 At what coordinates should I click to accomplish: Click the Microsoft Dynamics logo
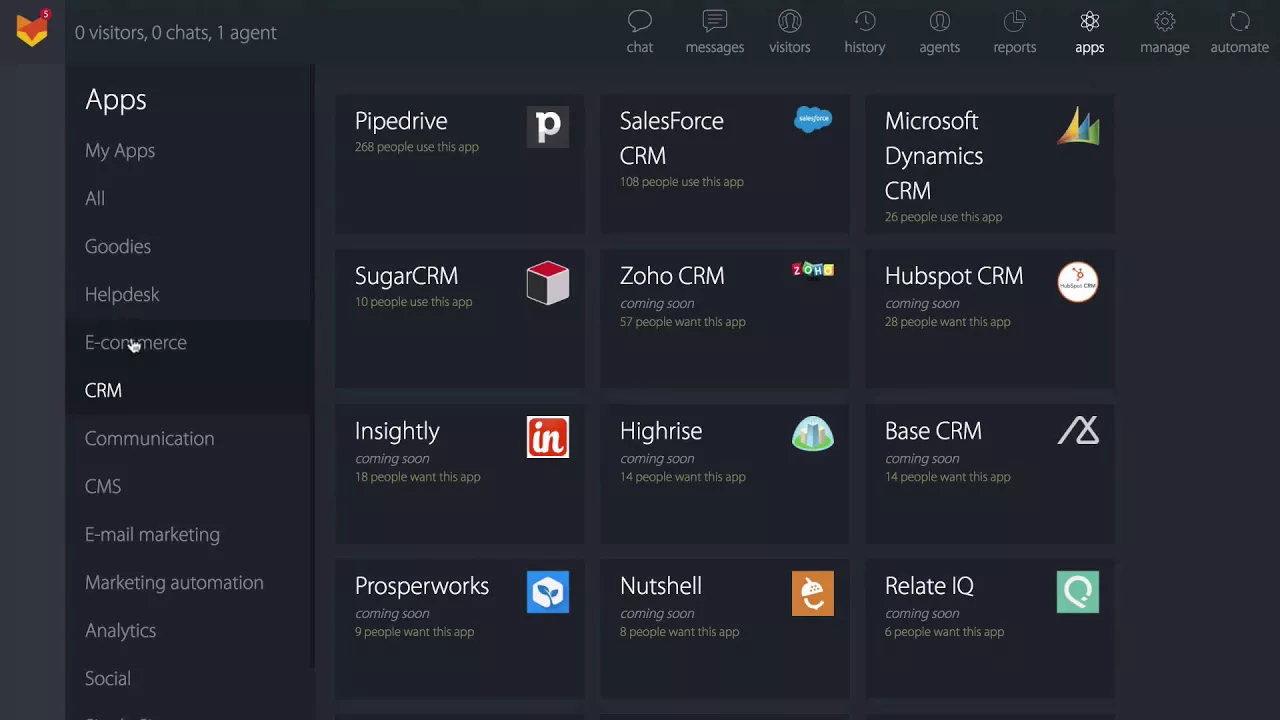click(x=1078, y=126)
